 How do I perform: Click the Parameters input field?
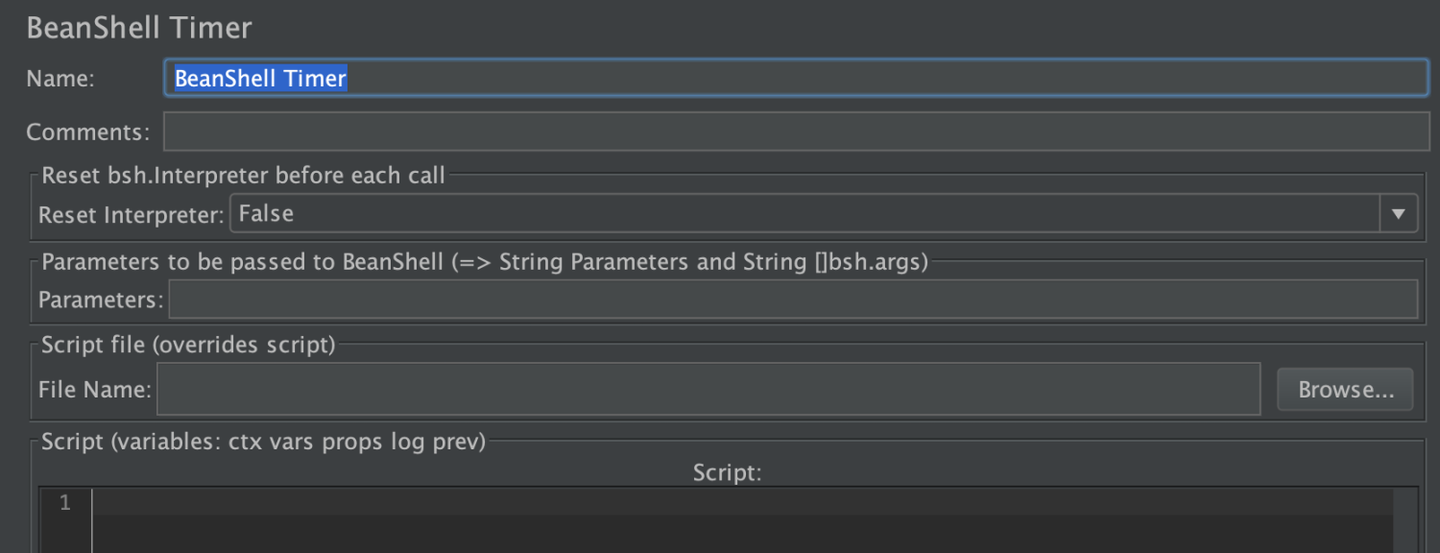792,299
